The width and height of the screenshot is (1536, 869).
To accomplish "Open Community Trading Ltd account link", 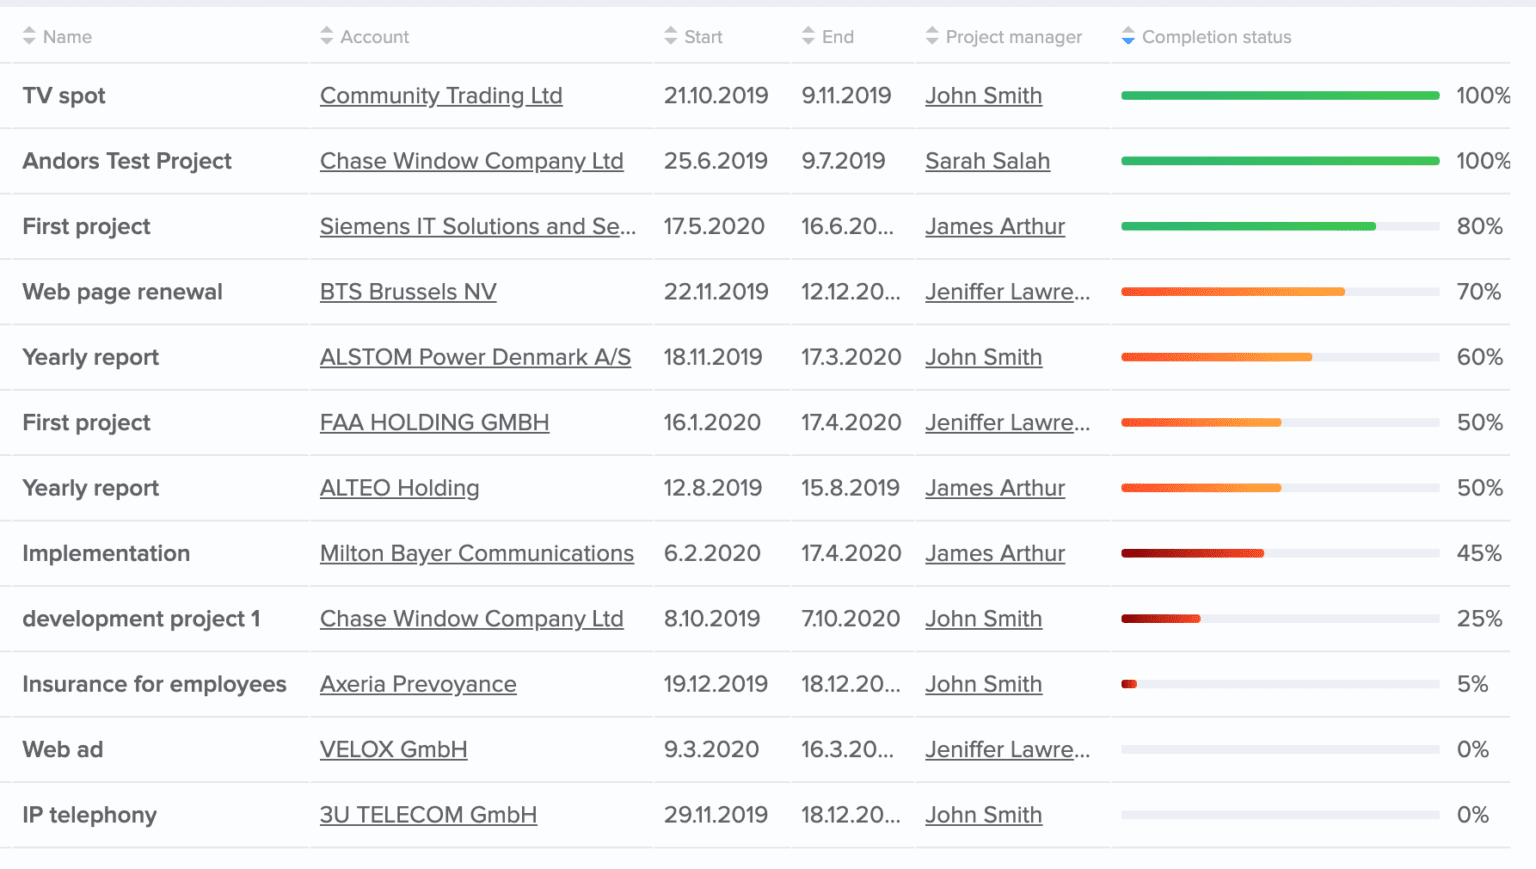I will click(441, 96).
